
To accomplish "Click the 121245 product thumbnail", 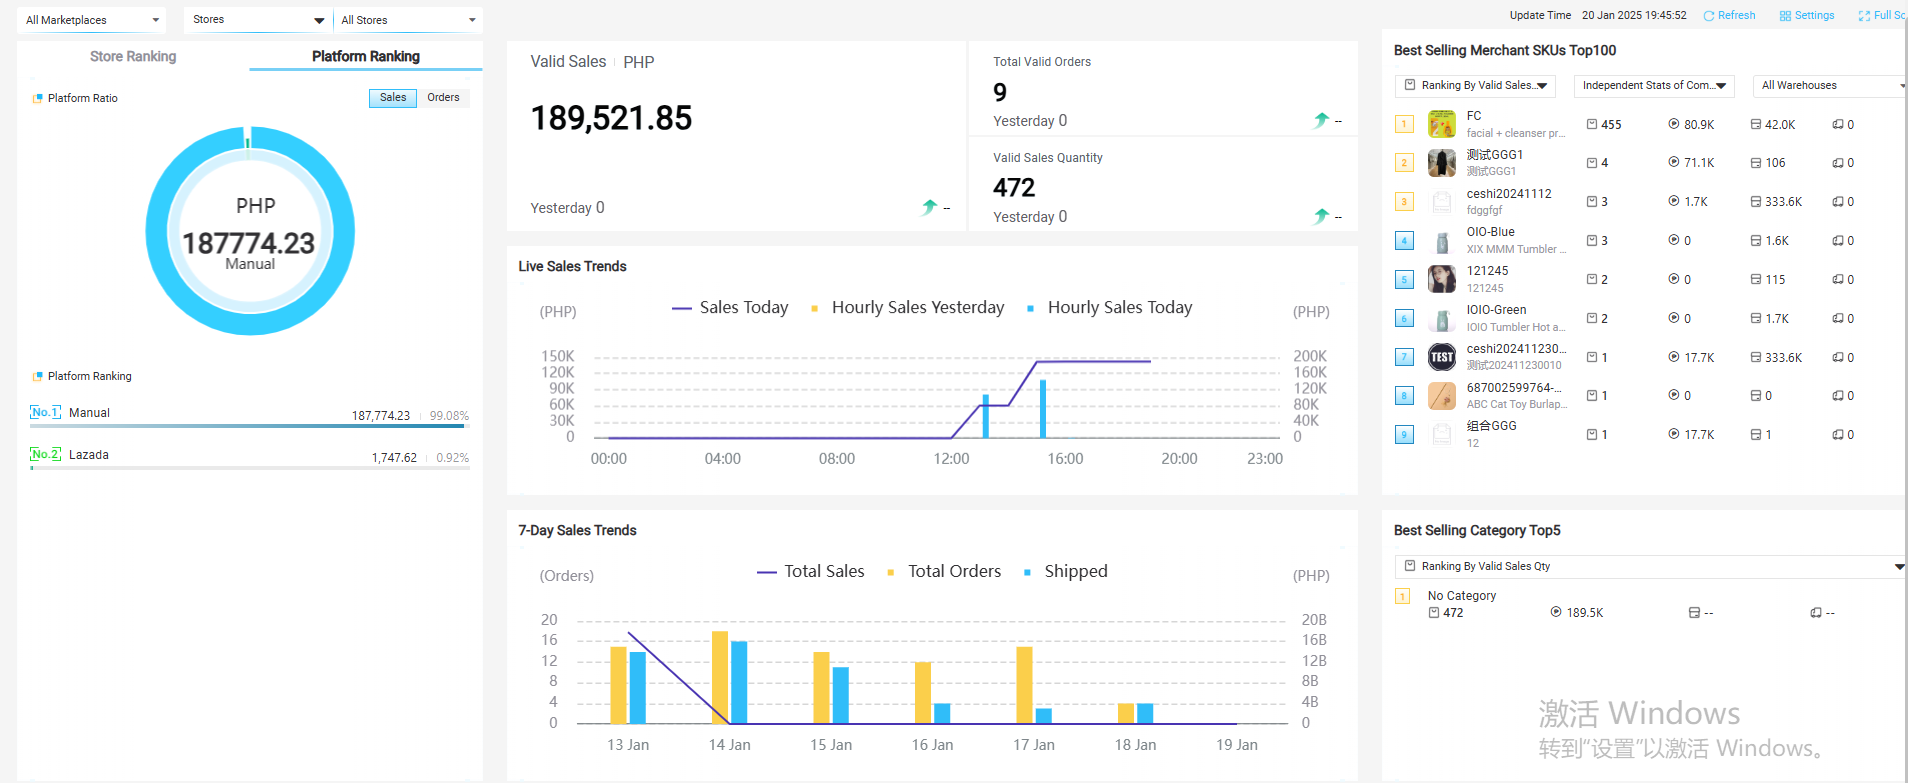I will [1442, 279].
